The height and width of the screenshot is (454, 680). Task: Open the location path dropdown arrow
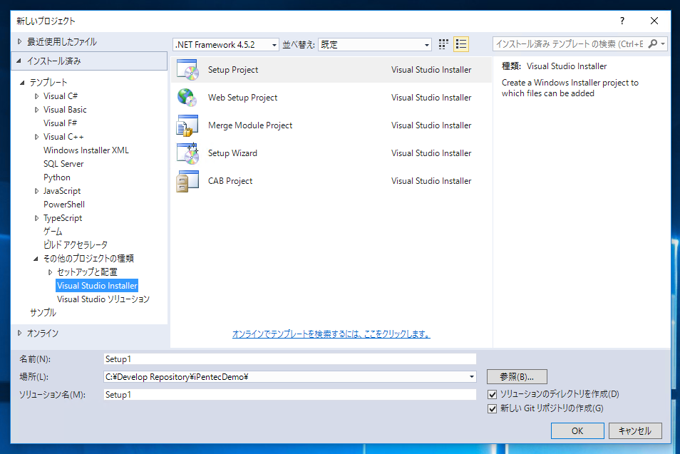471,377
